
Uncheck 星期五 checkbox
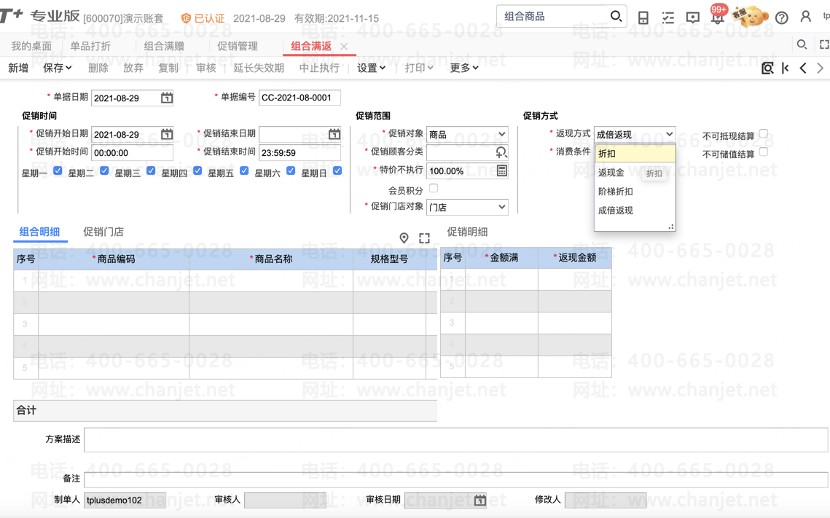point(244,170)
